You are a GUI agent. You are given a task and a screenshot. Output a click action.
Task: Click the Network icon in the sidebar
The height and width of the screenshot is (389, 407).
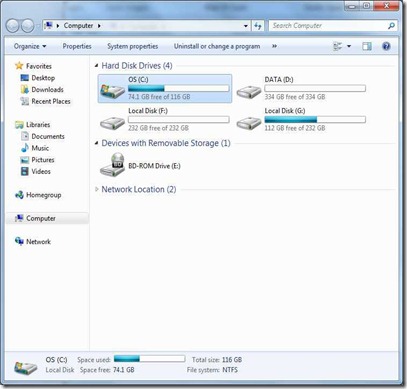(x=19, y=241)
